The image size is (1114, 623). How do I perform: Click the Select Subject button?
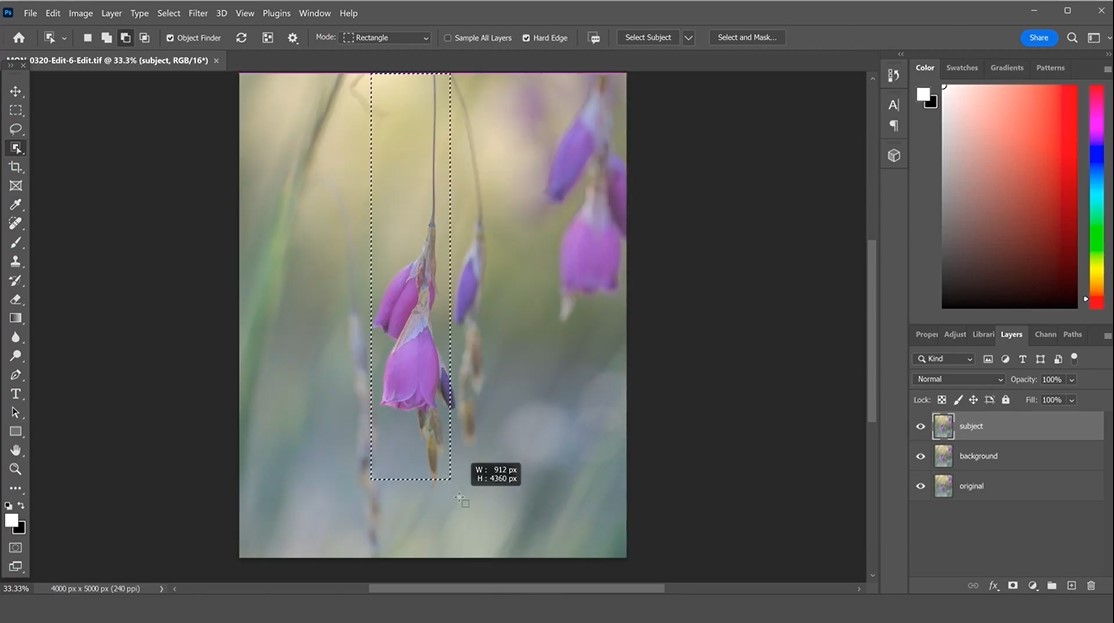(x=648, y=38)
